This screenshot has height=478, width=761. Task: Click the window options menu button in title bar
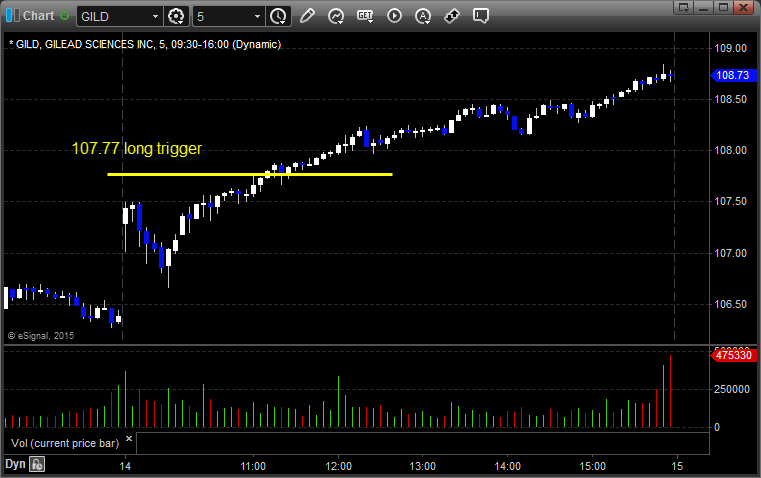[684, 7]
